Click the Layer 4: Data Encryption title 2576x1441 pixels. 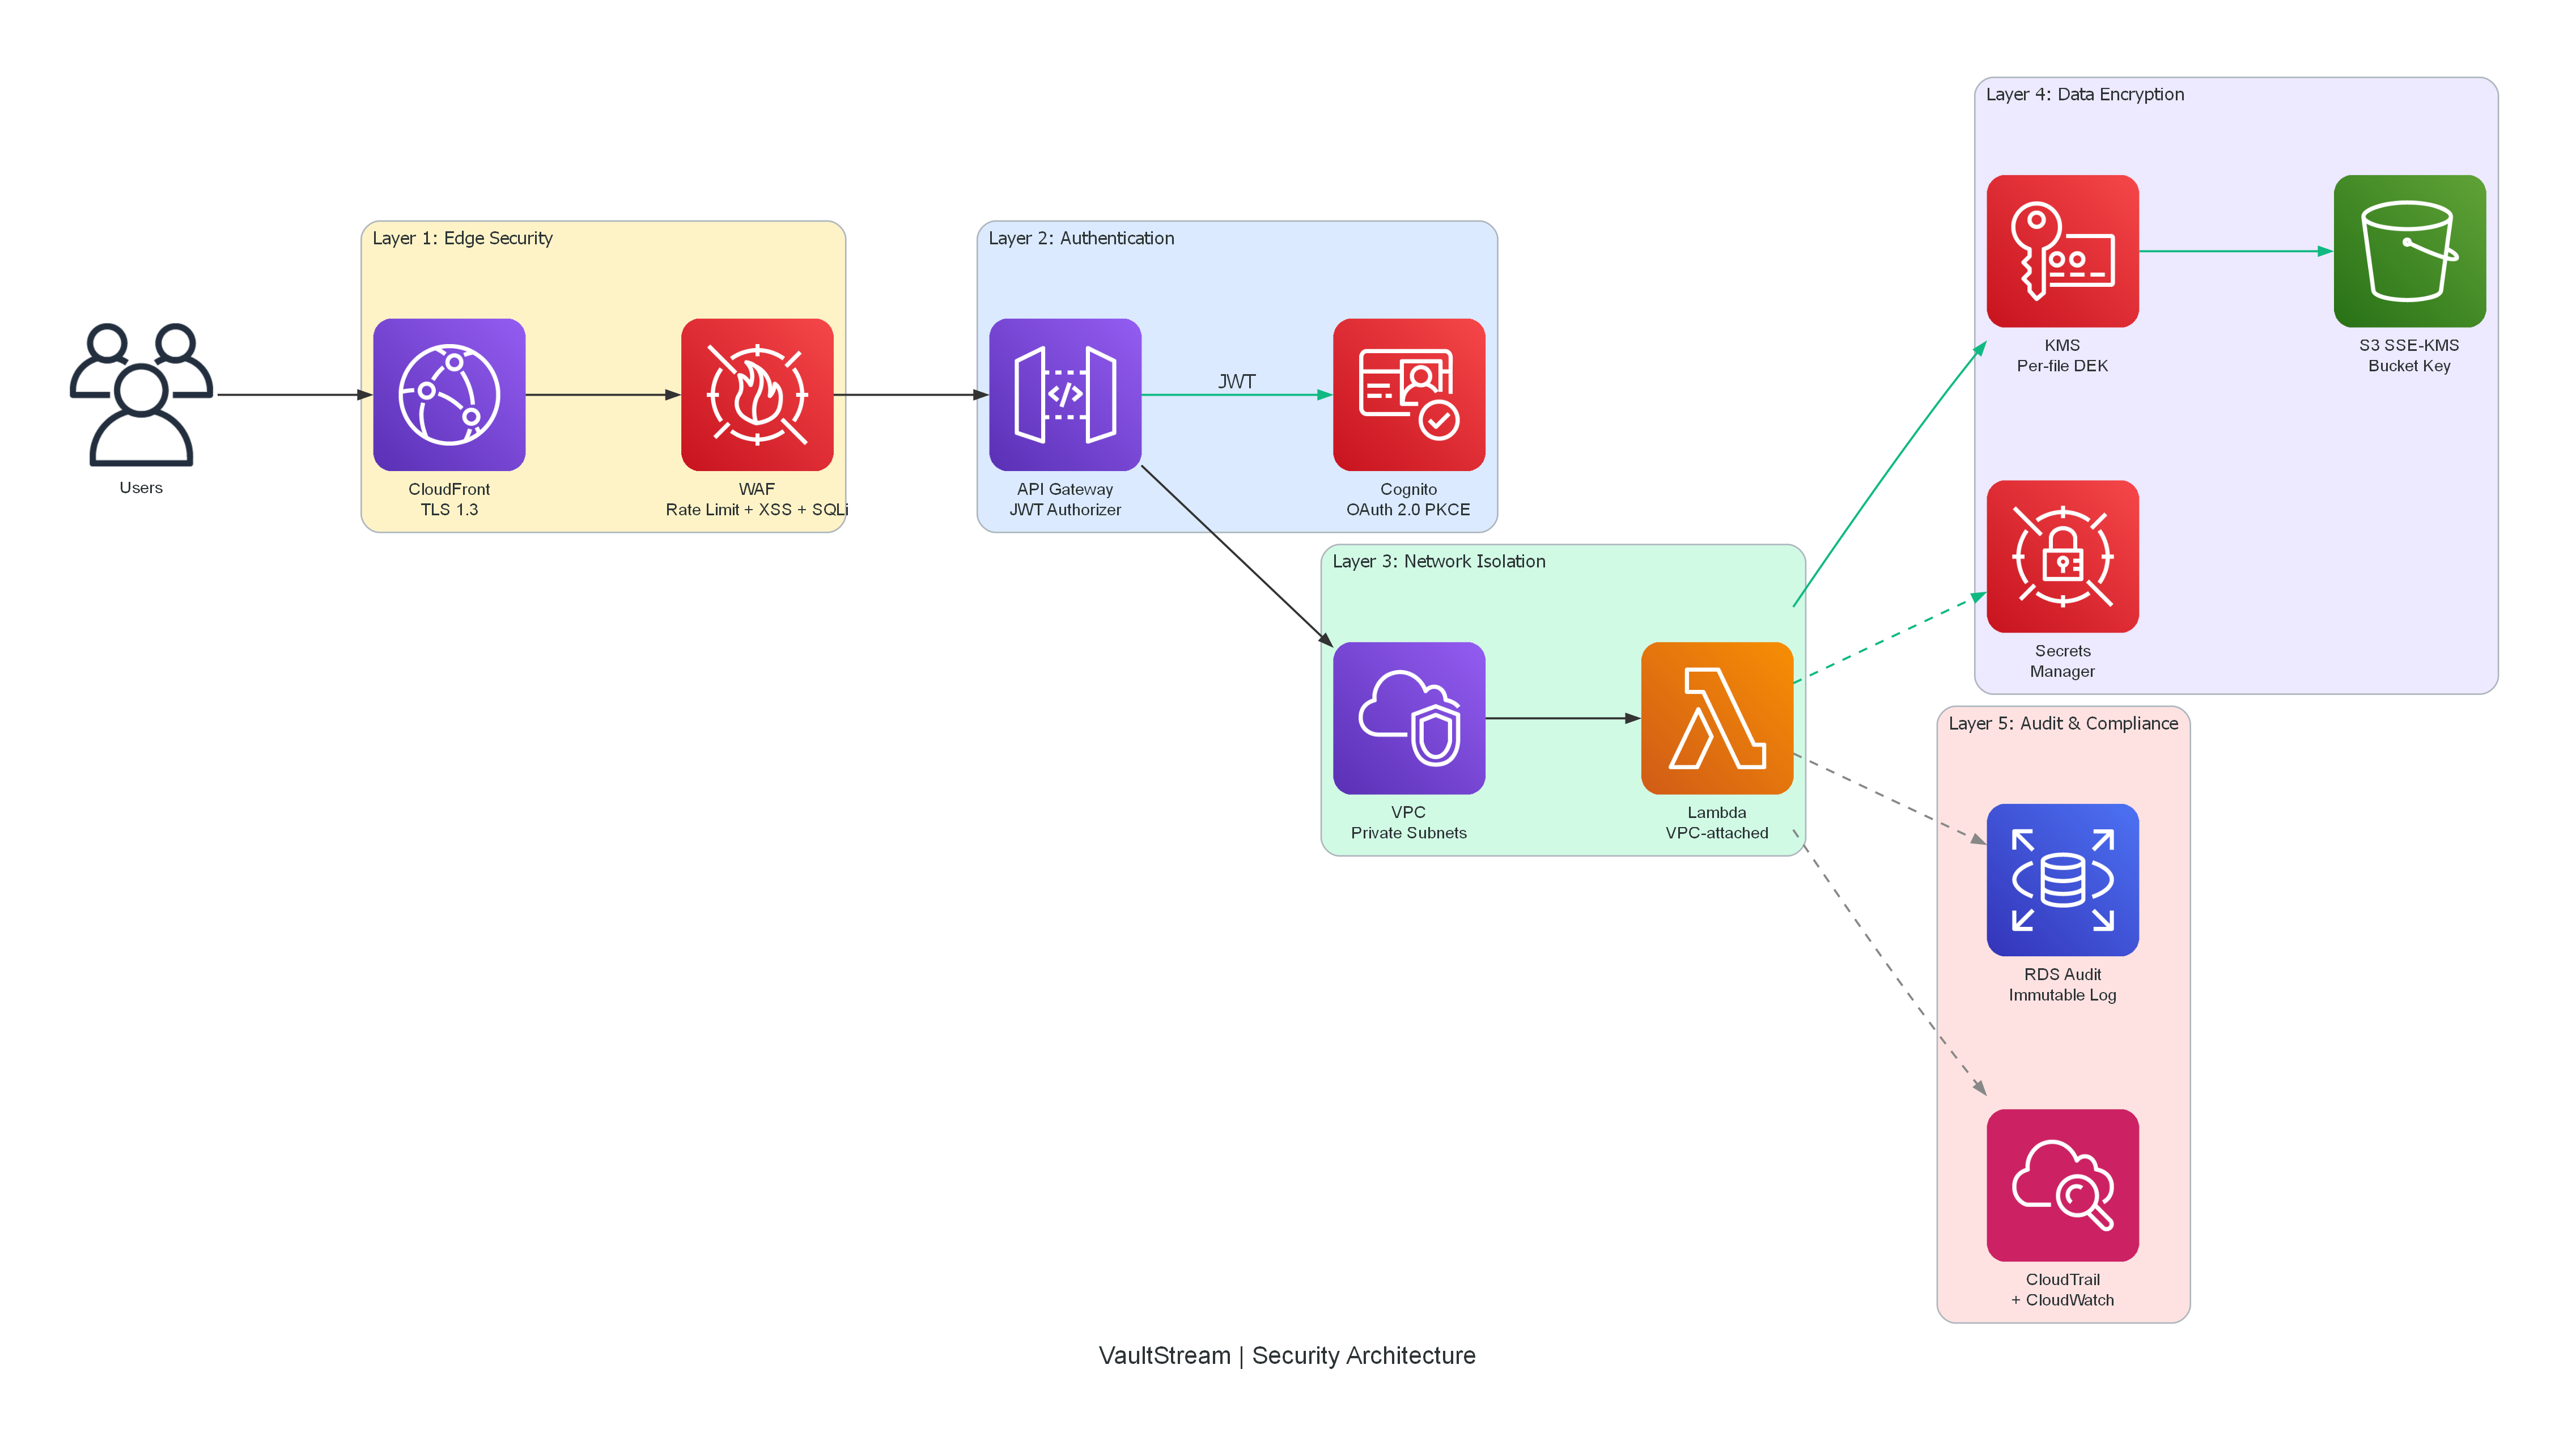2085,94
